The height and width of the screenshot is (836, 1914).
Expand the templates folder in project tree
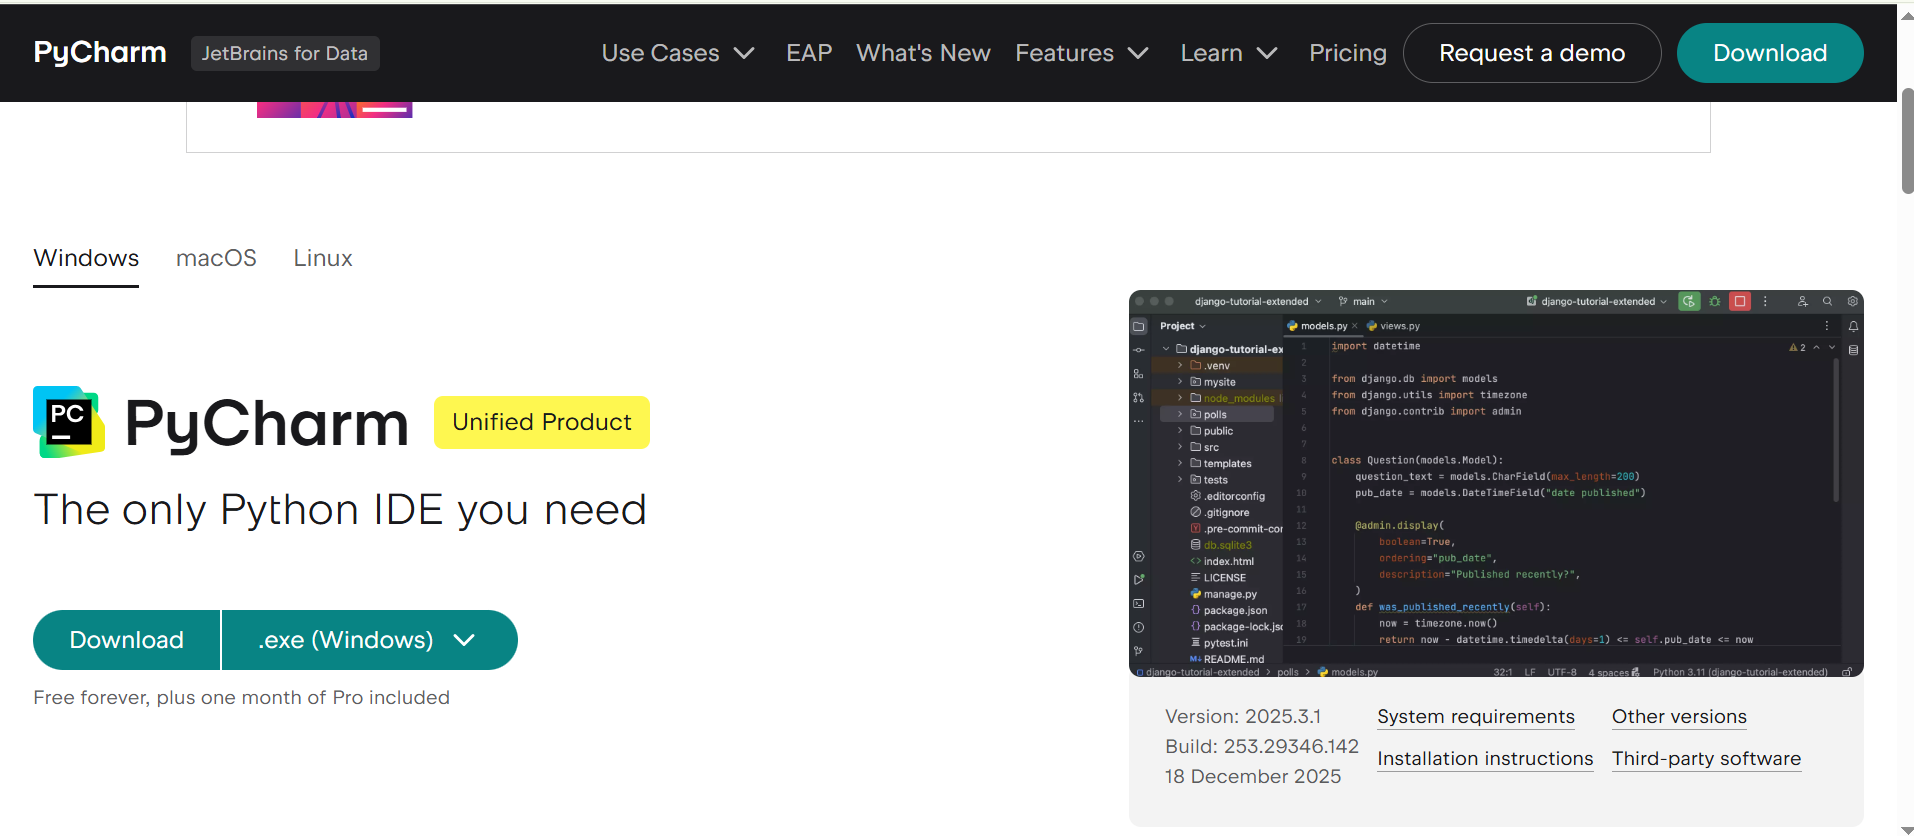click(1180, 463)
